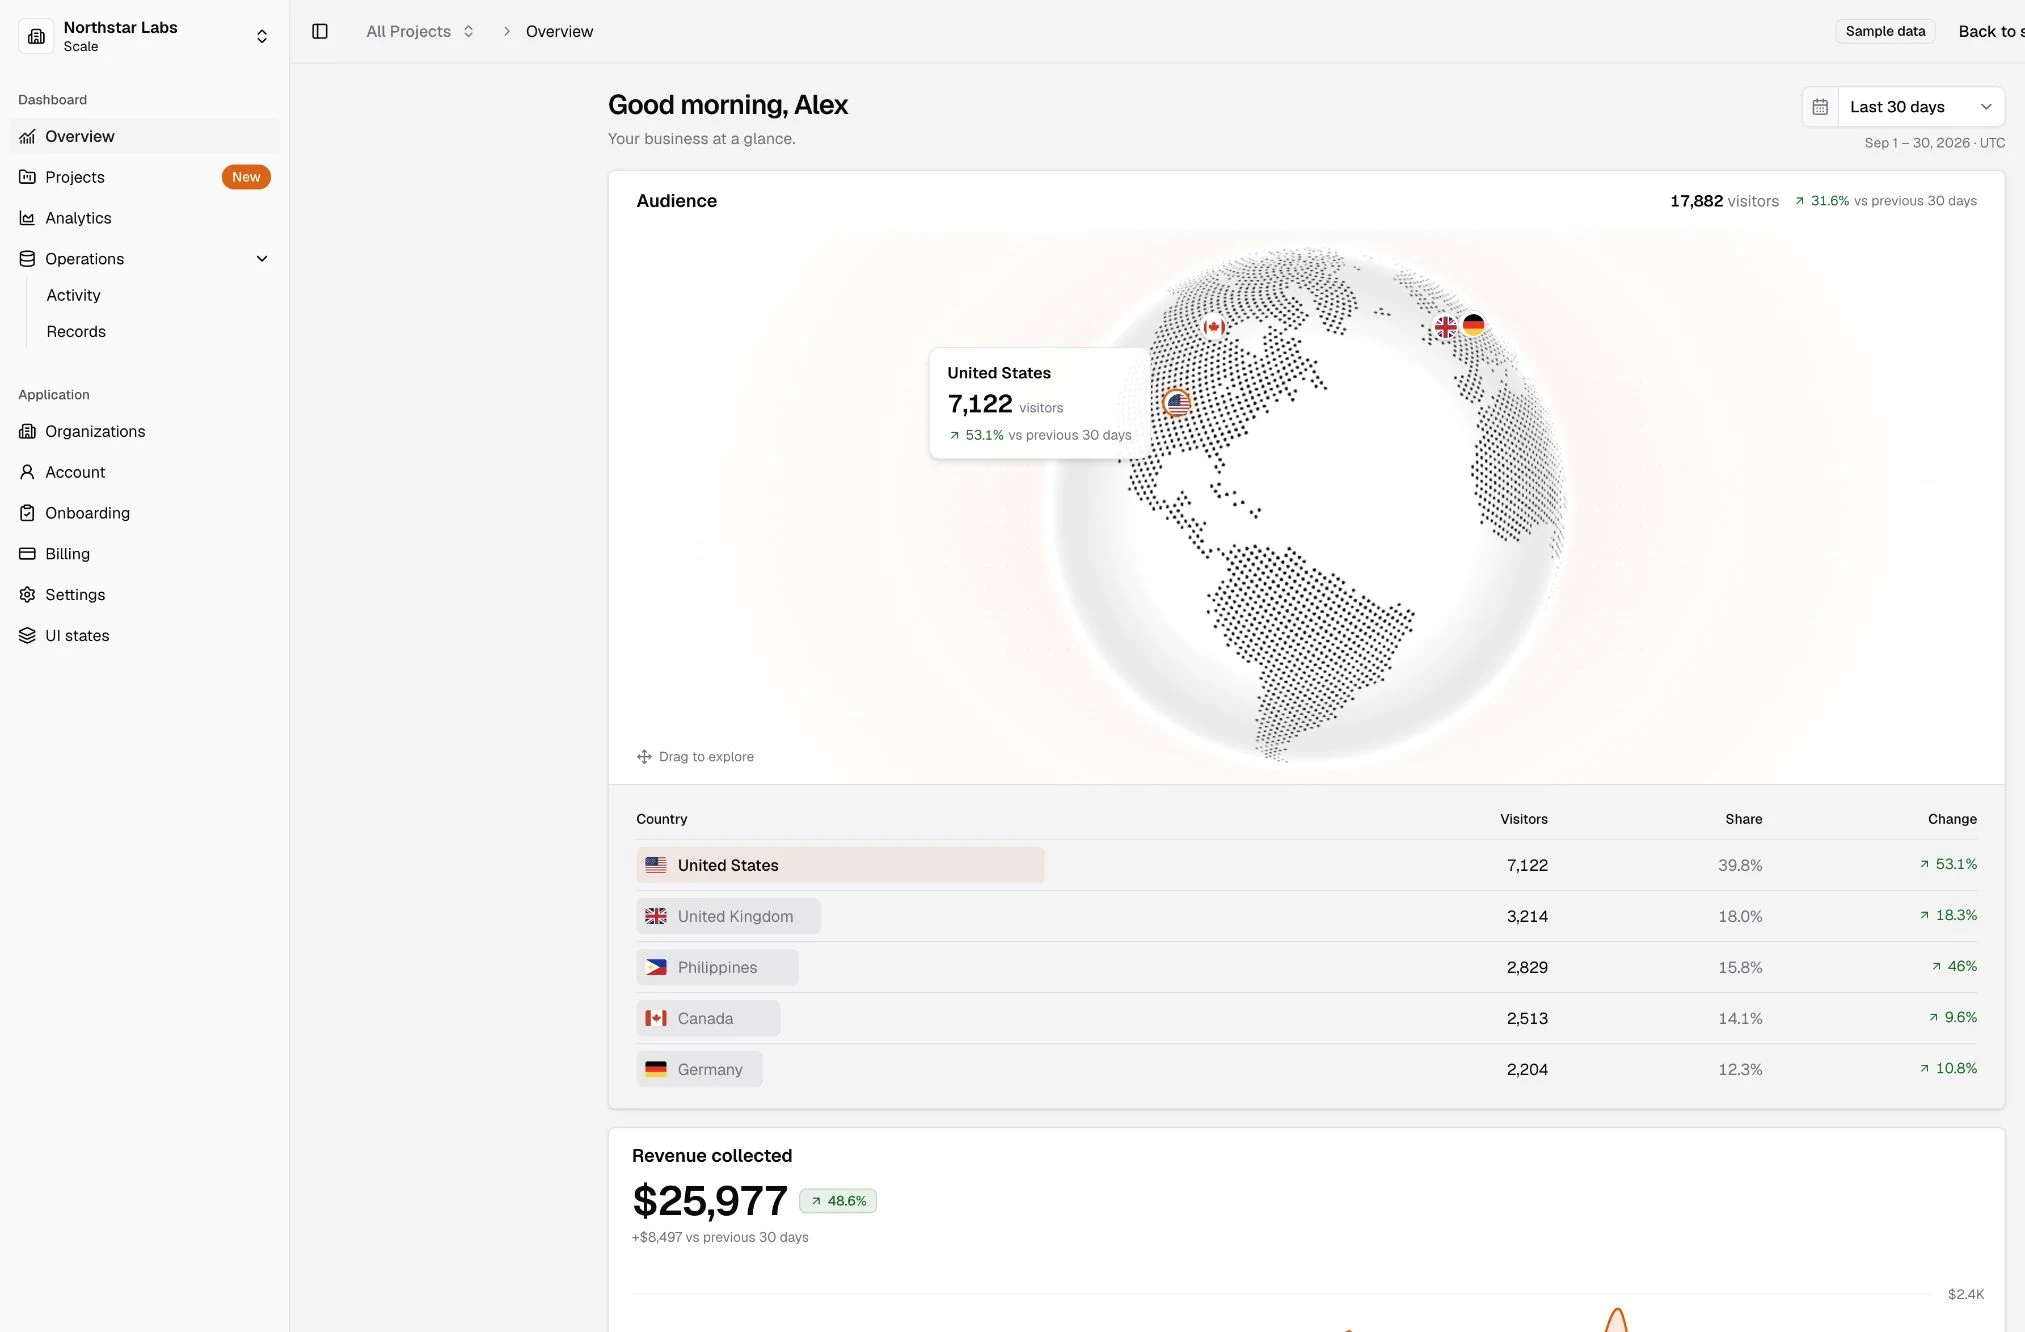Click the Projects folder icon
The image size is (2025, 1332).
click(27, 177)
